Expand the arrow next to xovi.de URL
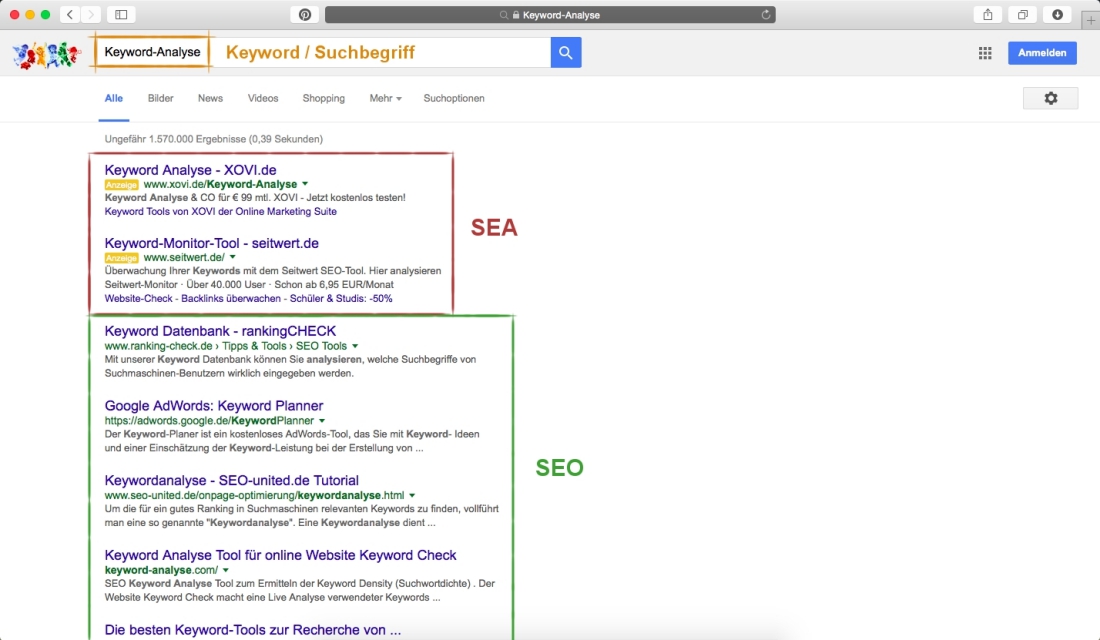1100x640 pixels. (x=304, y=184)
